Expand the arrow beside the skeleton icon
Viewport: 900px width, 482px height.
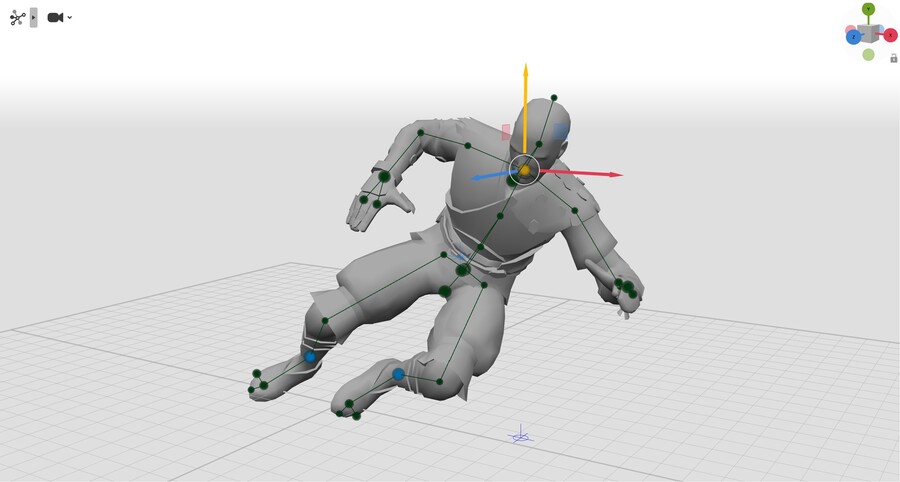point(34,18)
